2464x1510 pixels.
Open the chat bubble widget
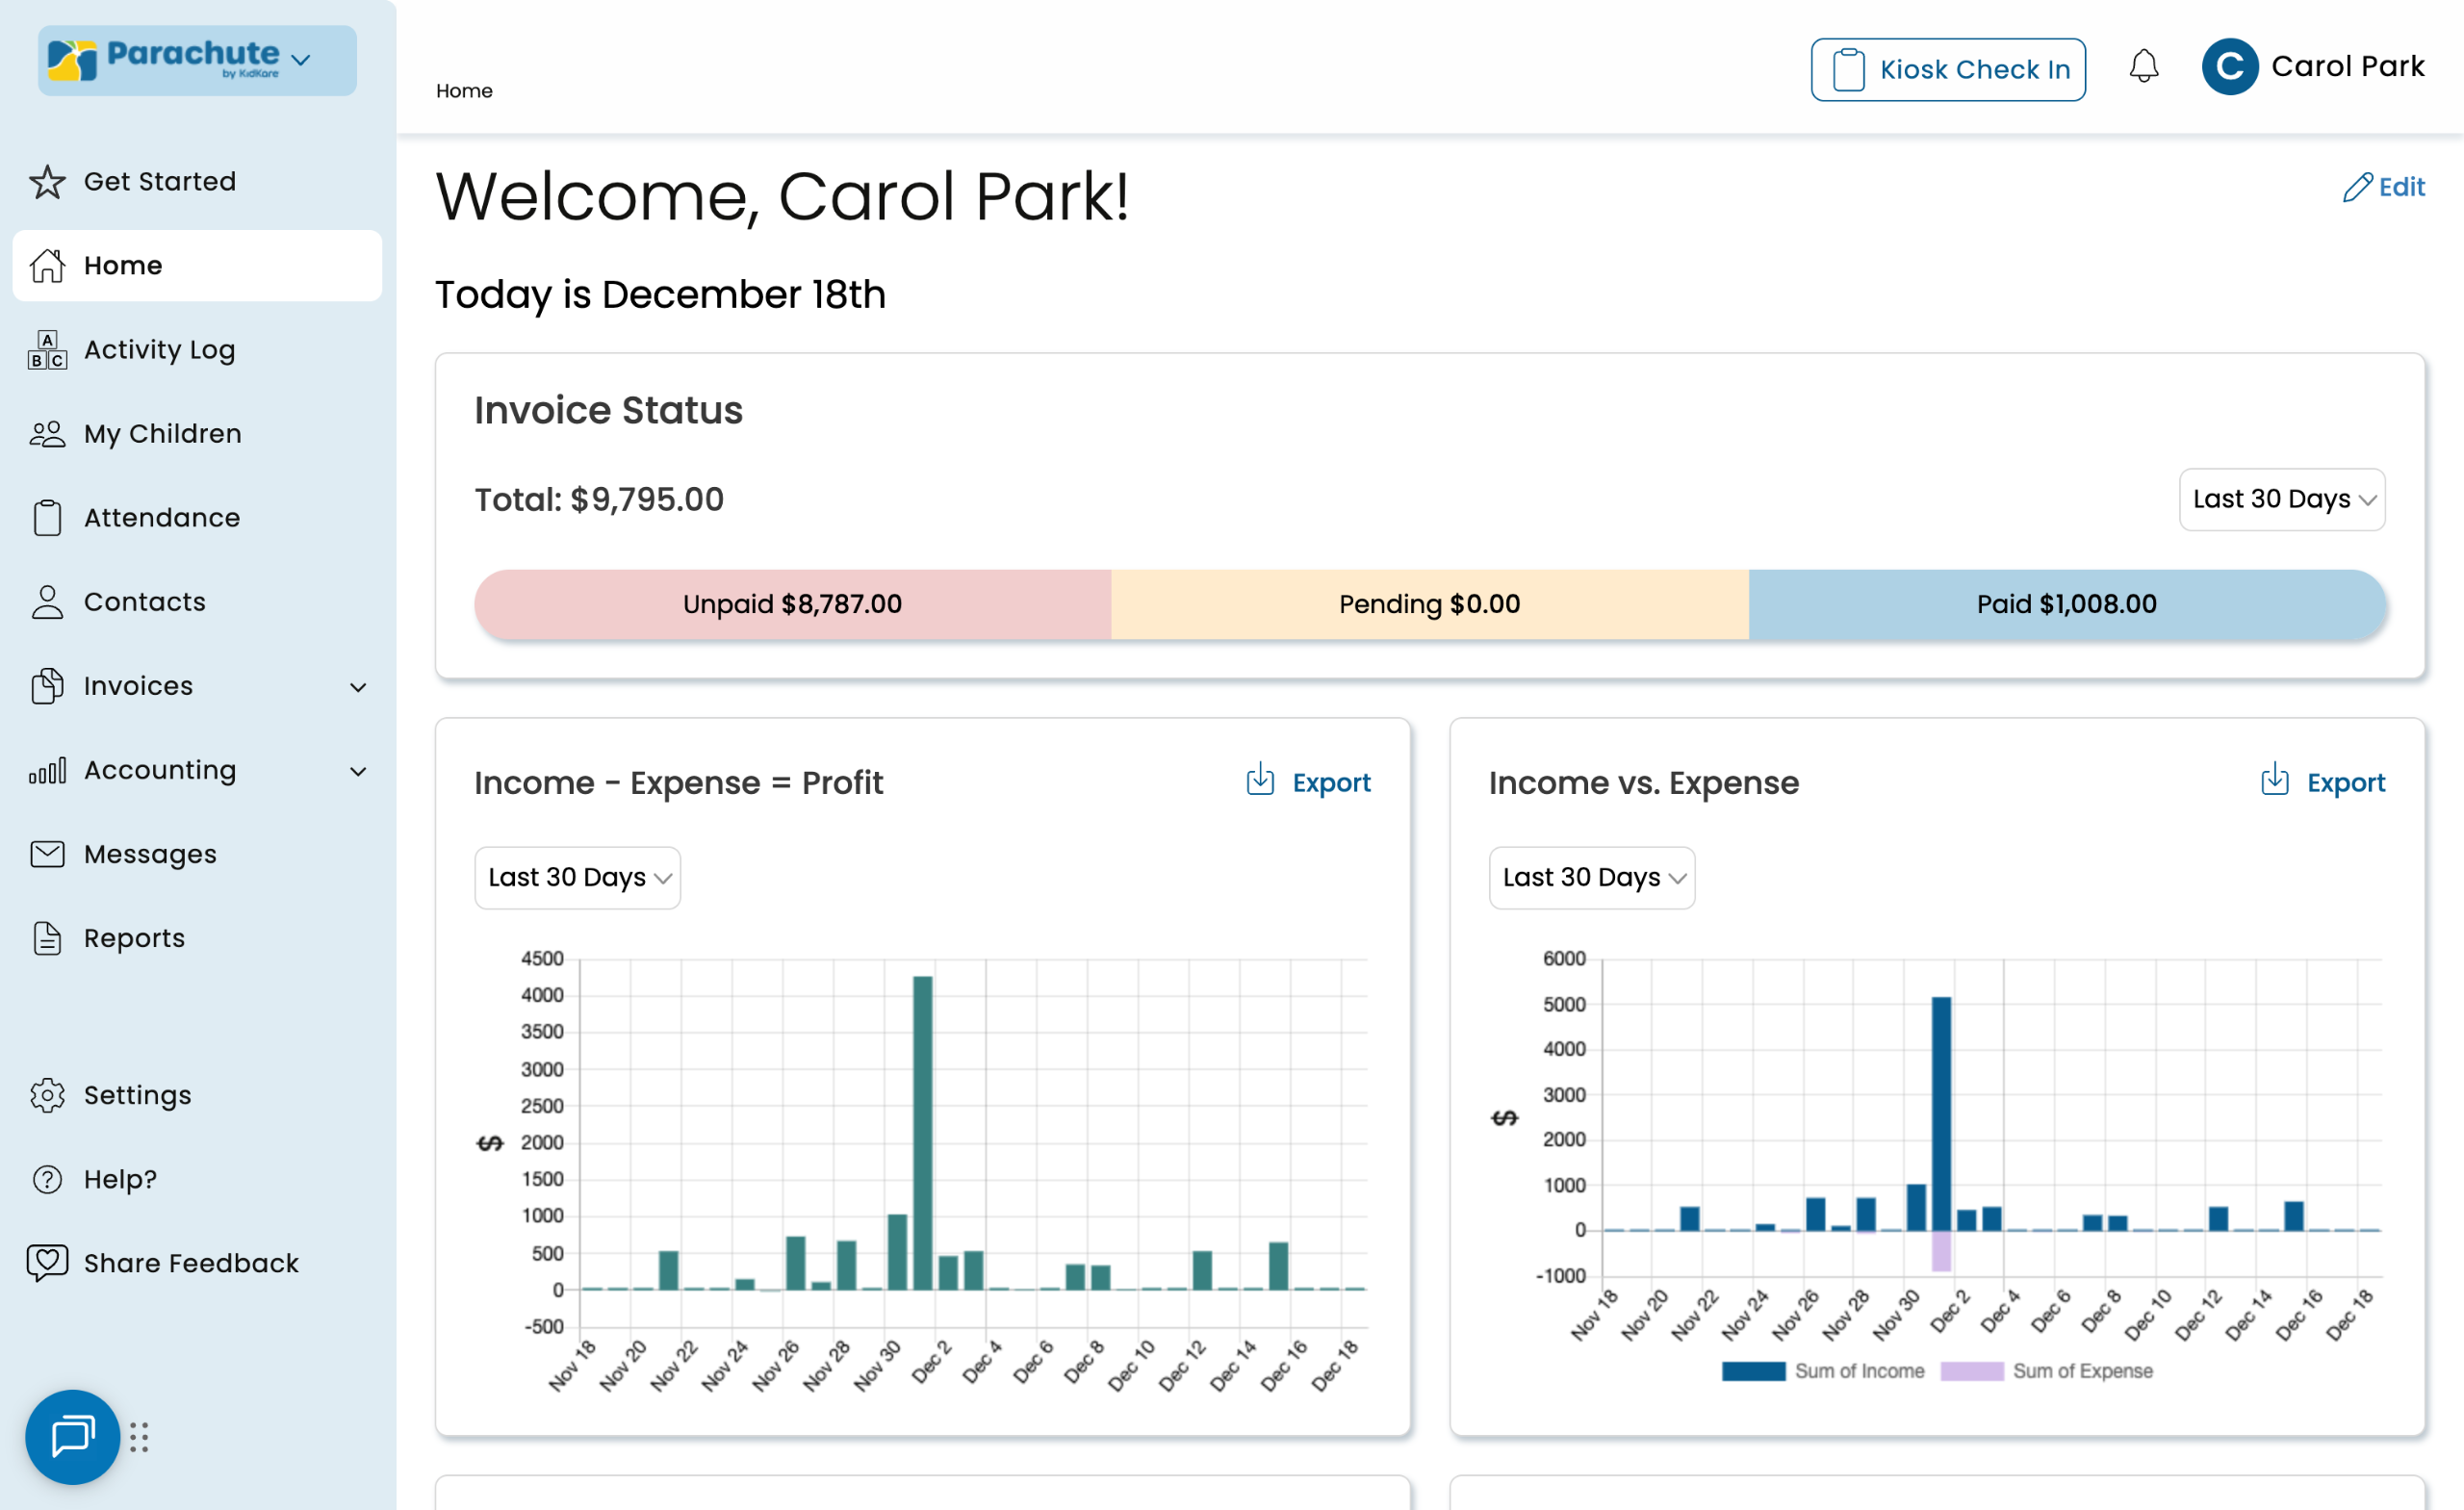72,1436
